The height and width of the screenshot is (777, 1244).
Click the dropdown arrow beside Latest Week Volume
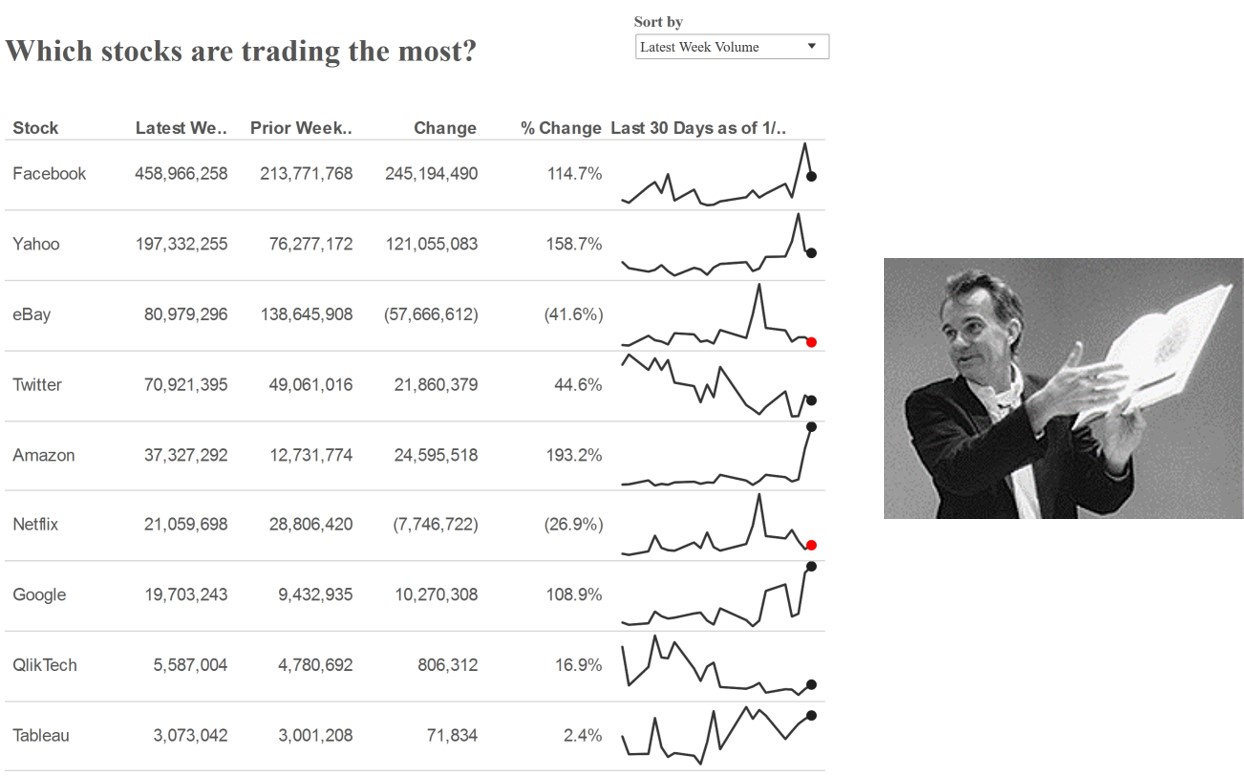pyautogui.click(x=812, y=46)
